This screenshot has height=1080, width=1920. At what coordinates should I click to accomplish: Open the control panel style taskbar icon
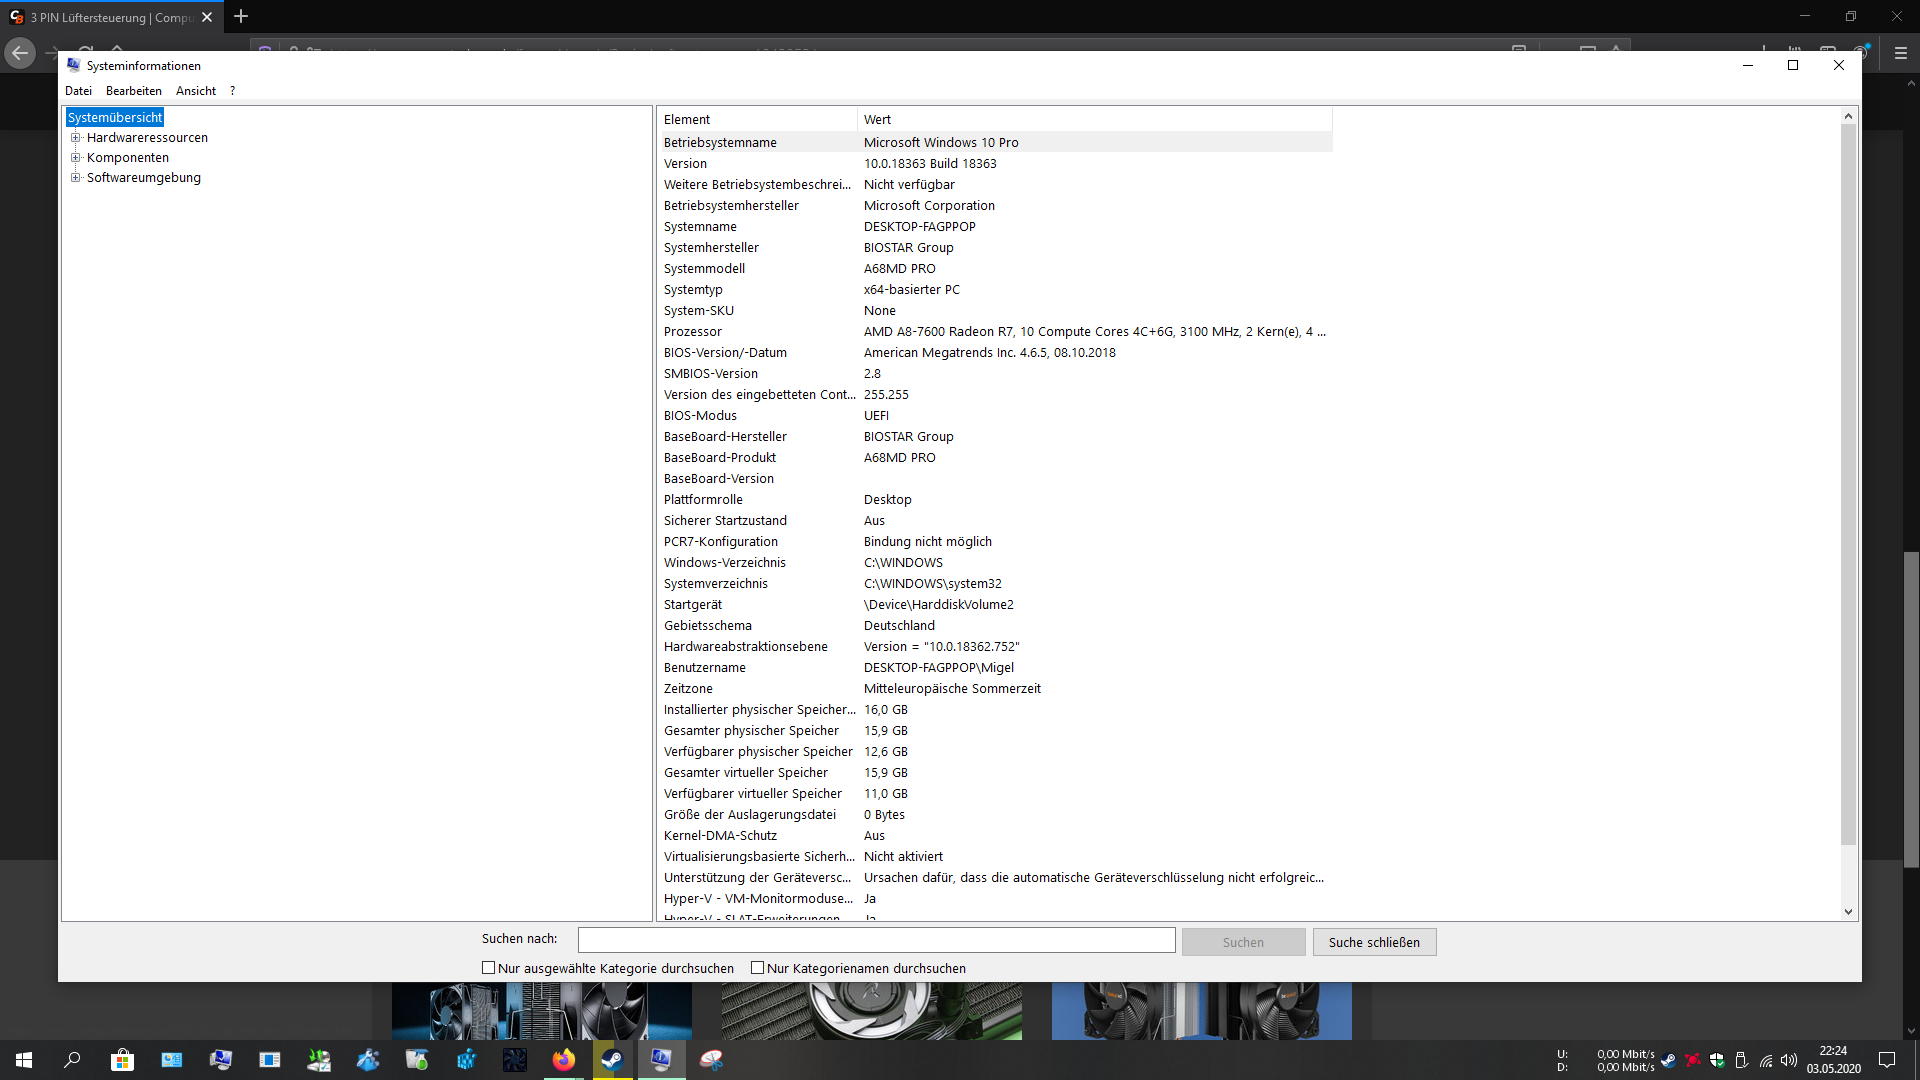pyautogui.click(x=172, y=1060)
